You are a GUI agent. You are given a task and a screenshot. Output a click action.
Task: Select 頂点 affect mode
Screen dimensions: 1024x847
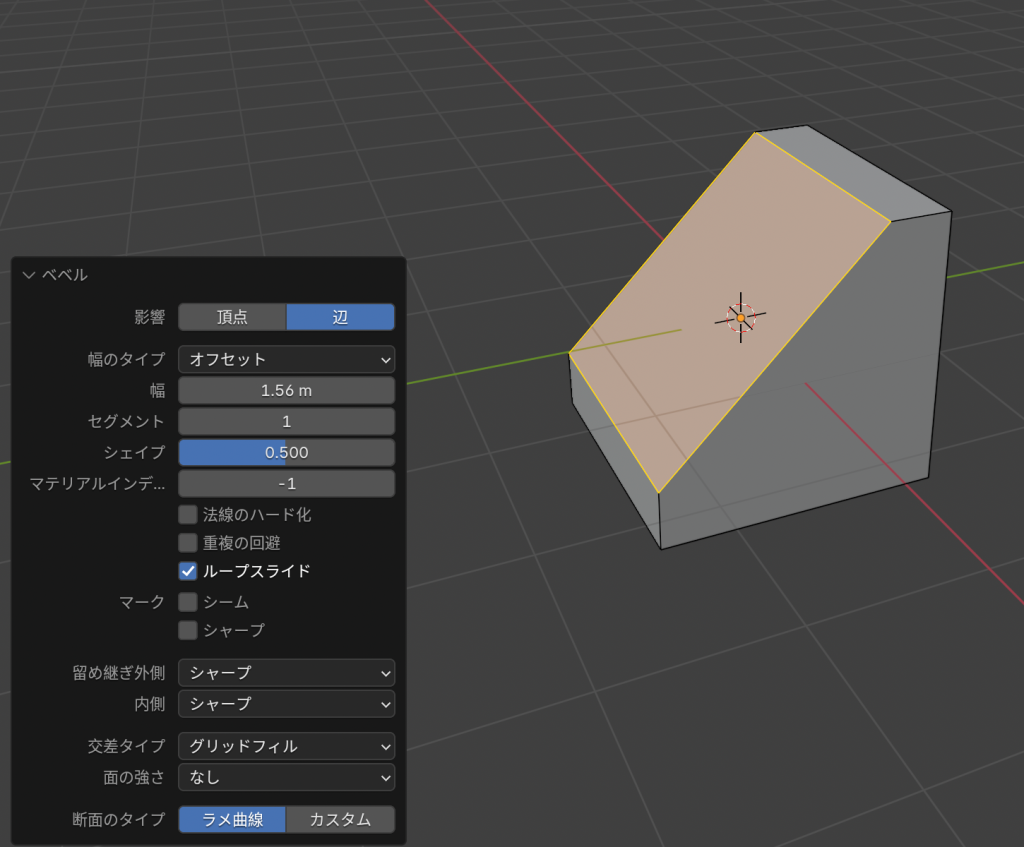[232, 317]
